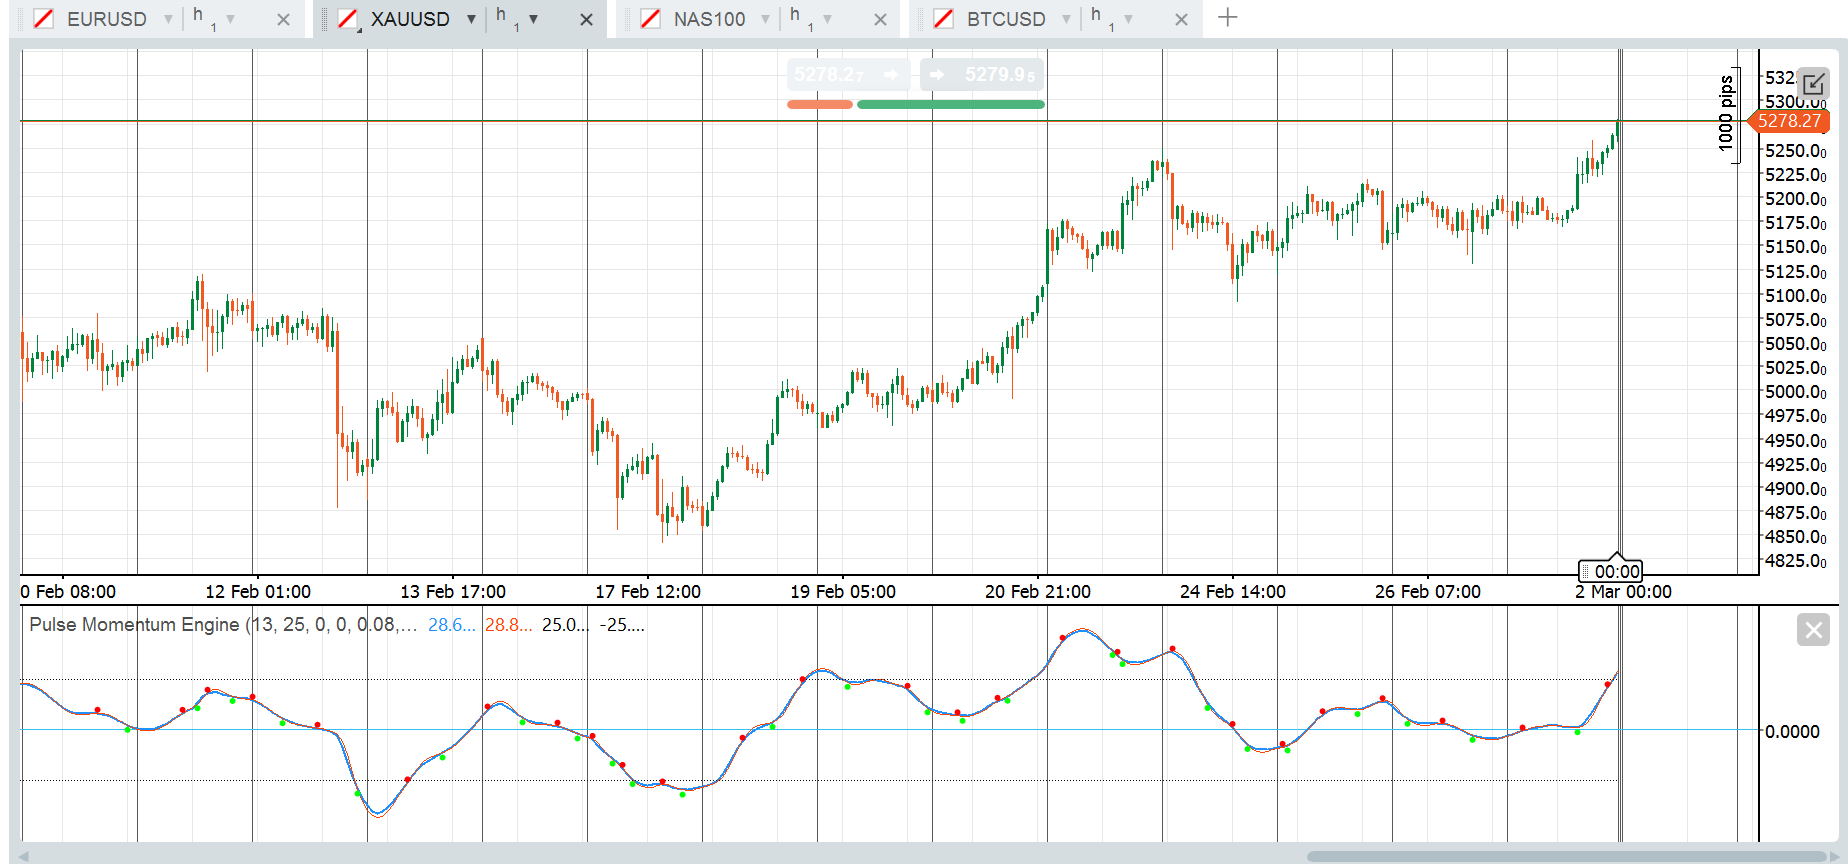This screenshot has height=864, width=1848.
Task: Click the green sentiment bar under prices
Action: (x=950, y=104)
